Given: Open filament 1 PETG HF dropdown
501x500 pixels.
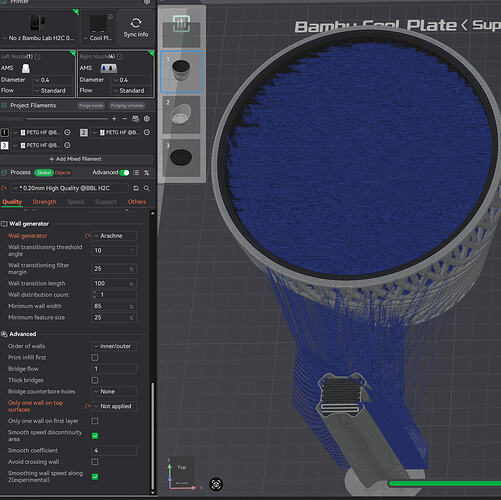Looking at the screenshot, I should tap(37, 132).
